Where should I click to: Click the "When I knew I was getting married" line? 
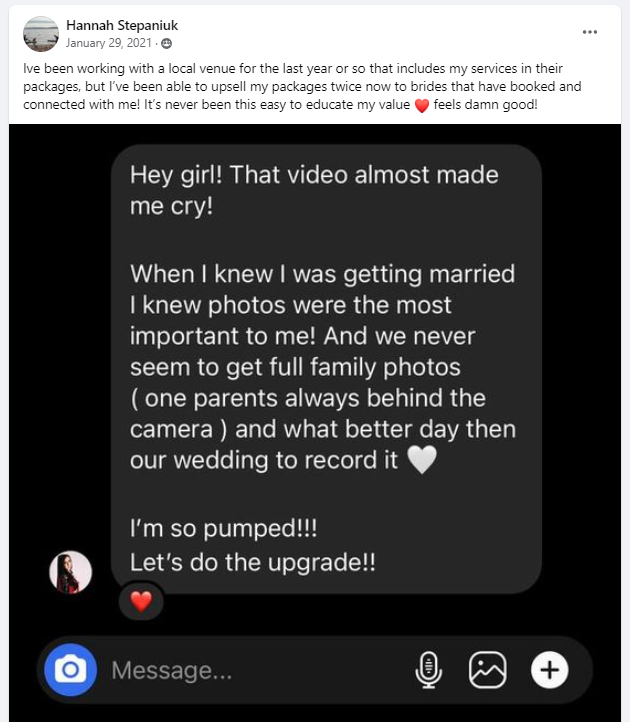[x=322, y=274]
